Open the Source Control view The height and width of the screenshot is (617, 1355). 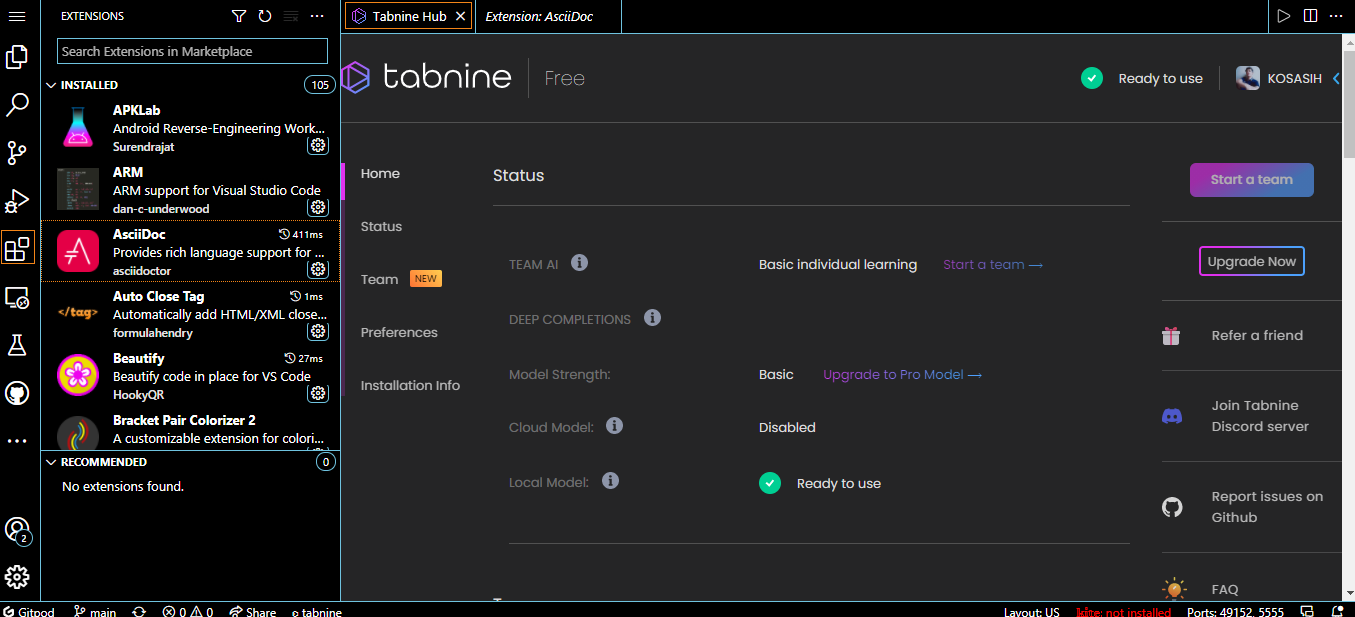tap(17, 153)
